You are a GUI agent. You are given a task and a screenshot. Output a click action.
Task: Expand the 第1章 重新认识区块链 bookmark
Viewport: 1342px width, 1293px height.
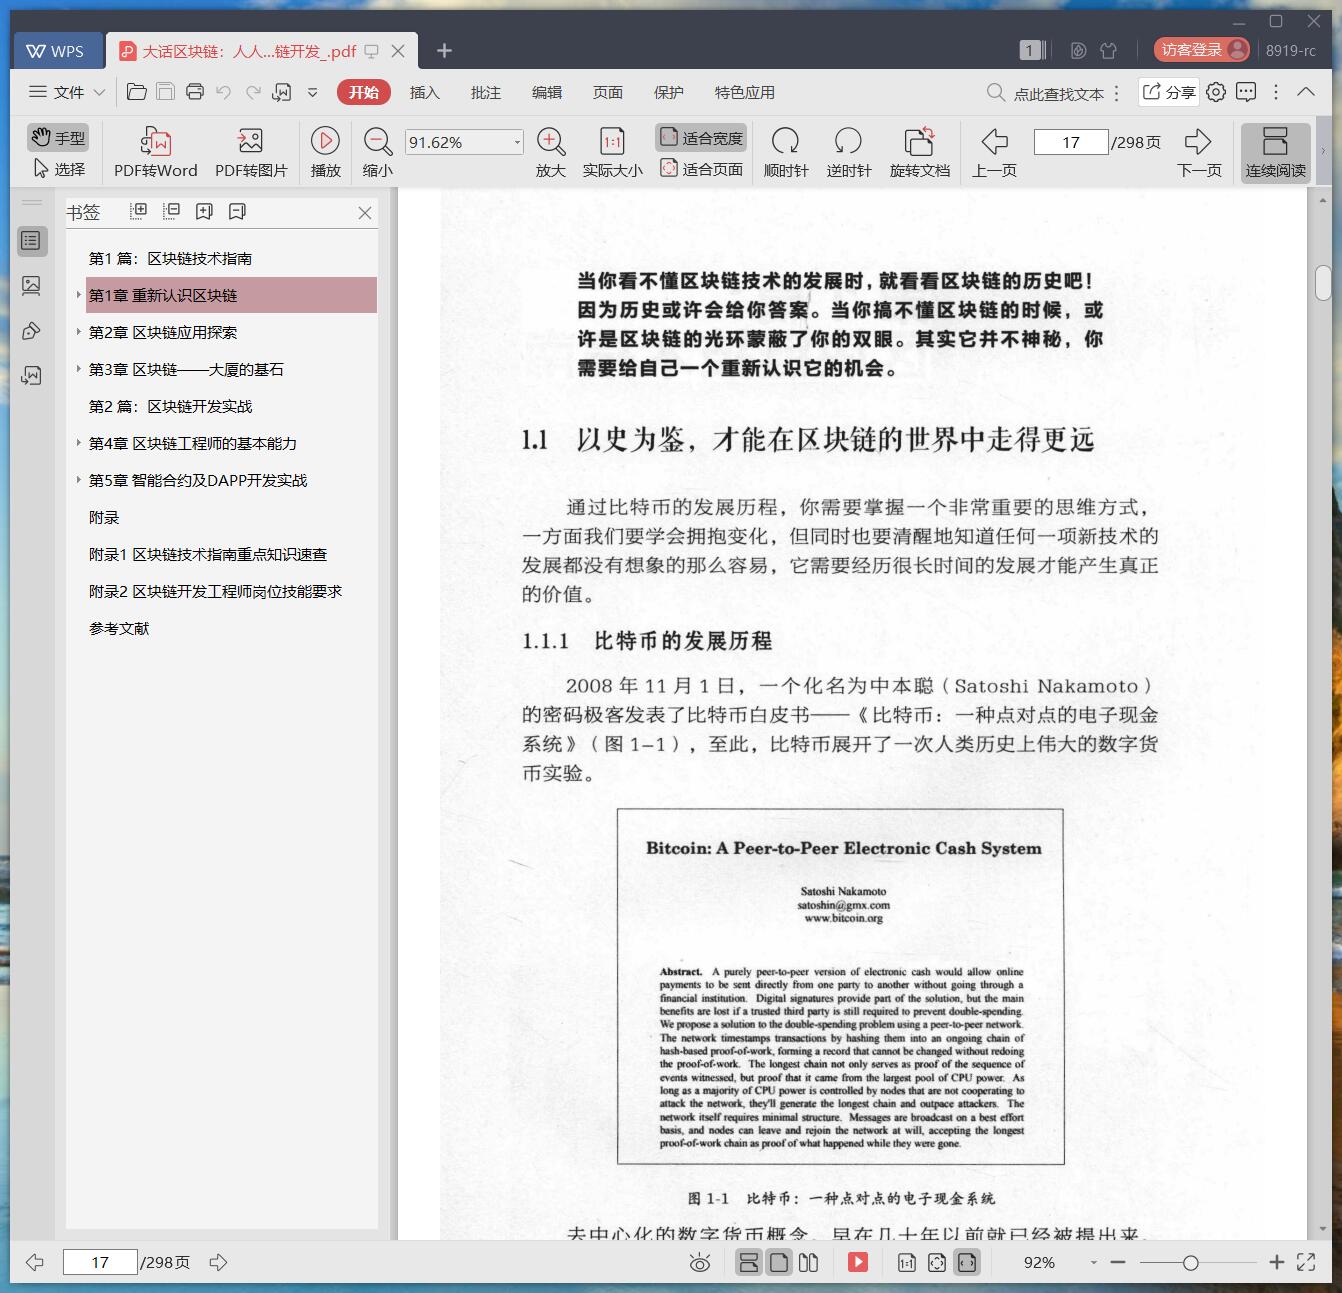click(x=79, y=295)
